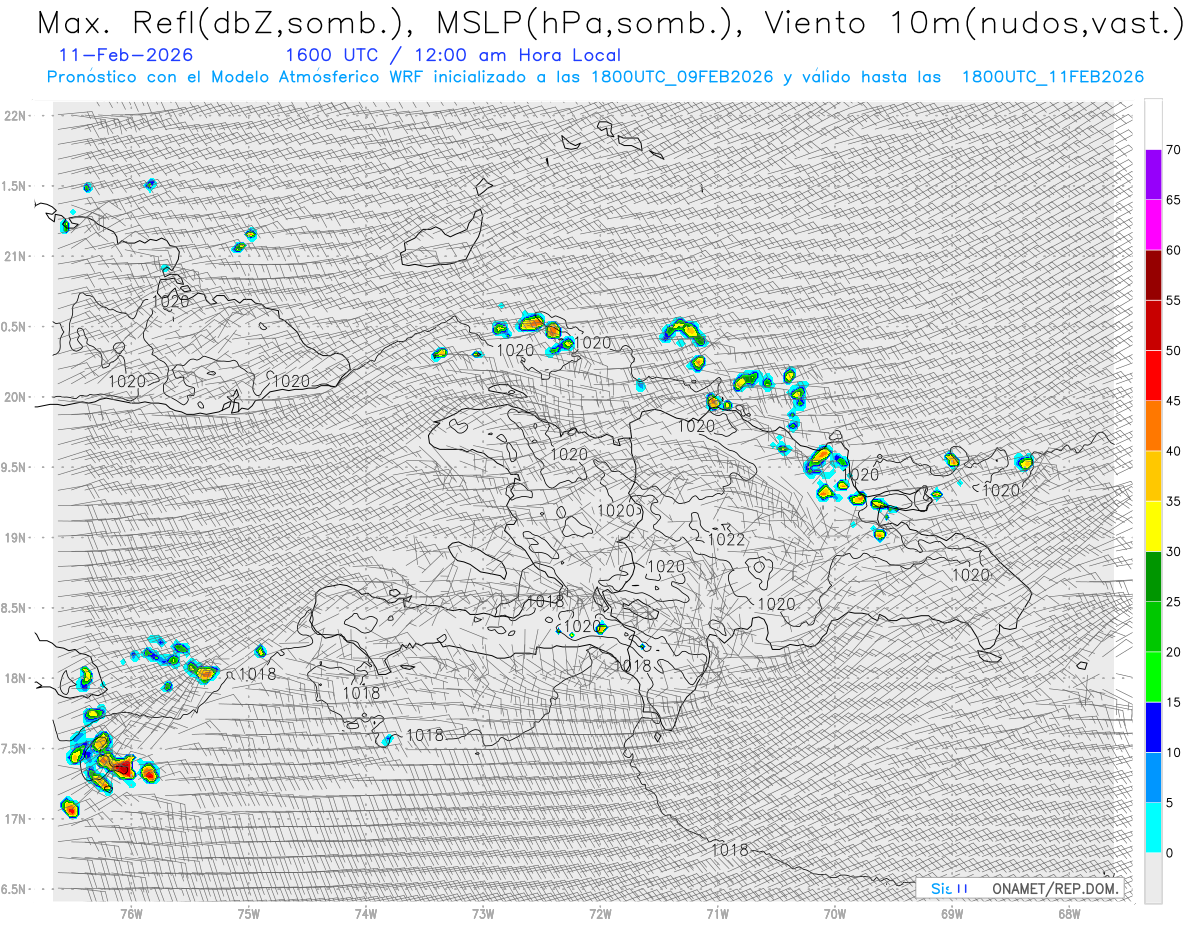
Task: Click the colorbar label 10
Action: tap(1173, 752)
